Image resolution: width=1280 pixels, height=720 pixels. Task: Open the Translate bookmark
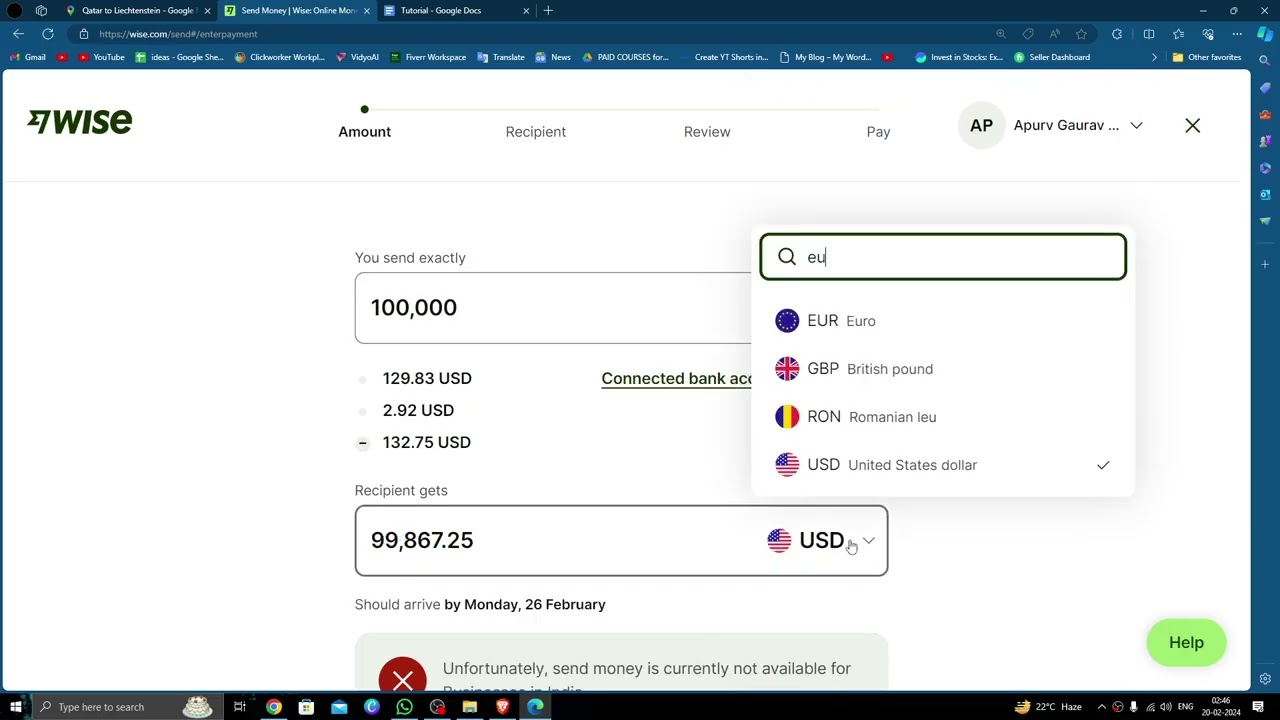pos(501,57)
